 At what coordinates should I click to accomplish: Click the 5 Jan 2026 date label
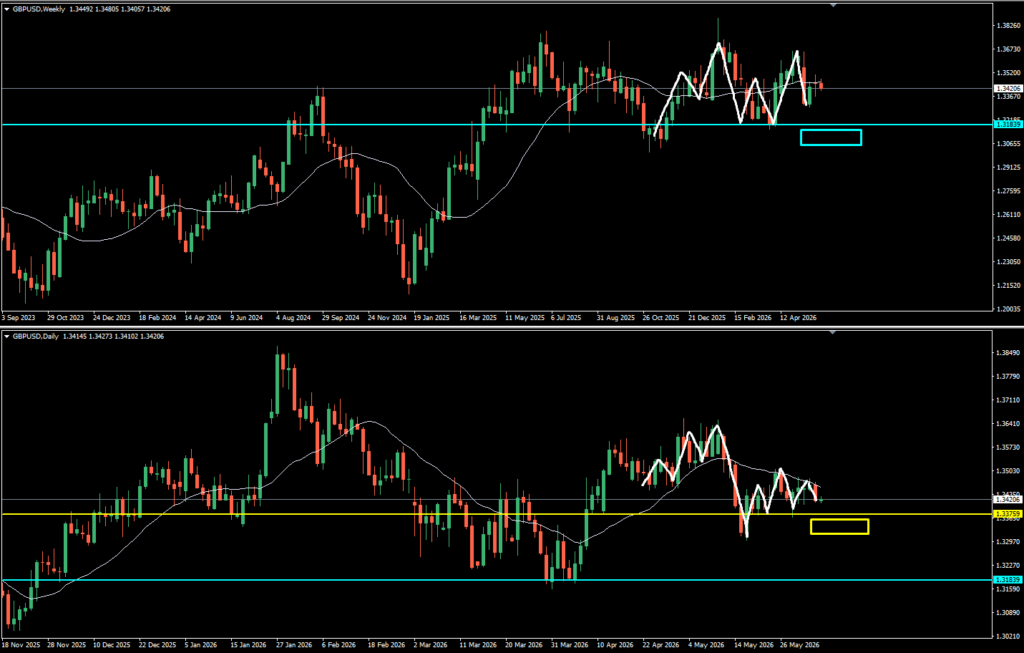[202, 645]
